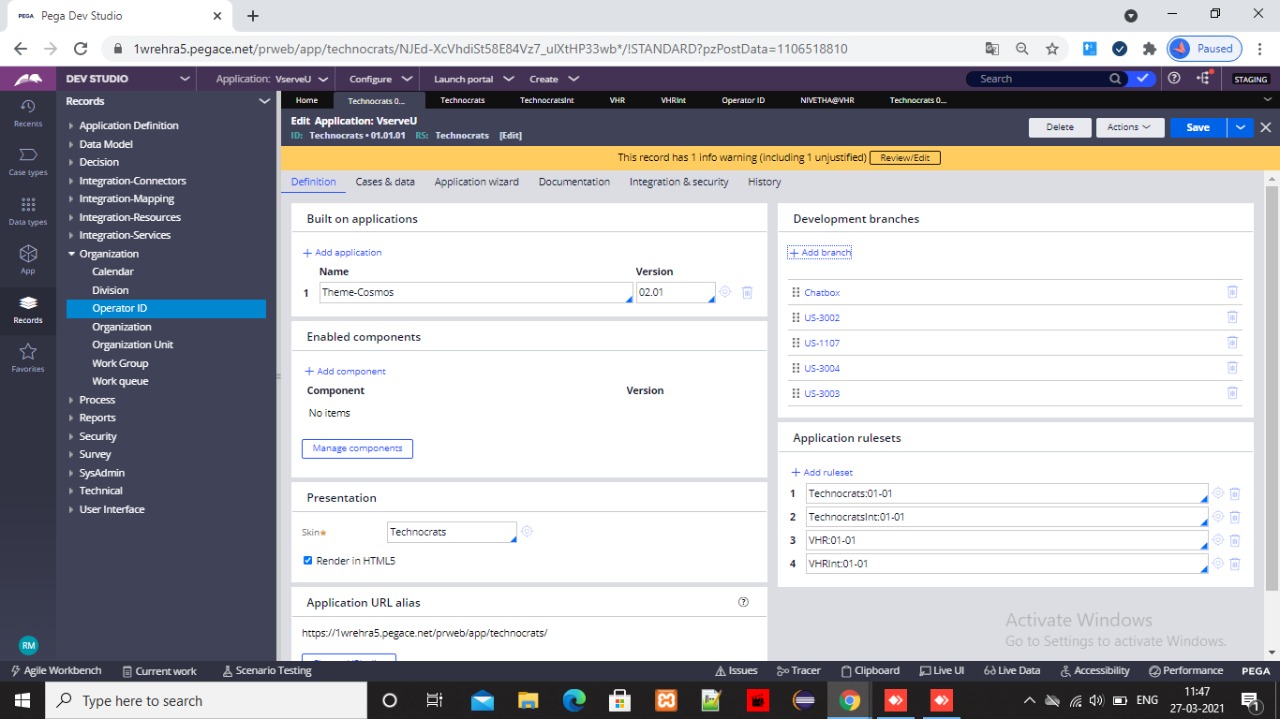This screenshot has width=1280, height=719.
Task: Expand Data Model tree node
Action: 71,144
